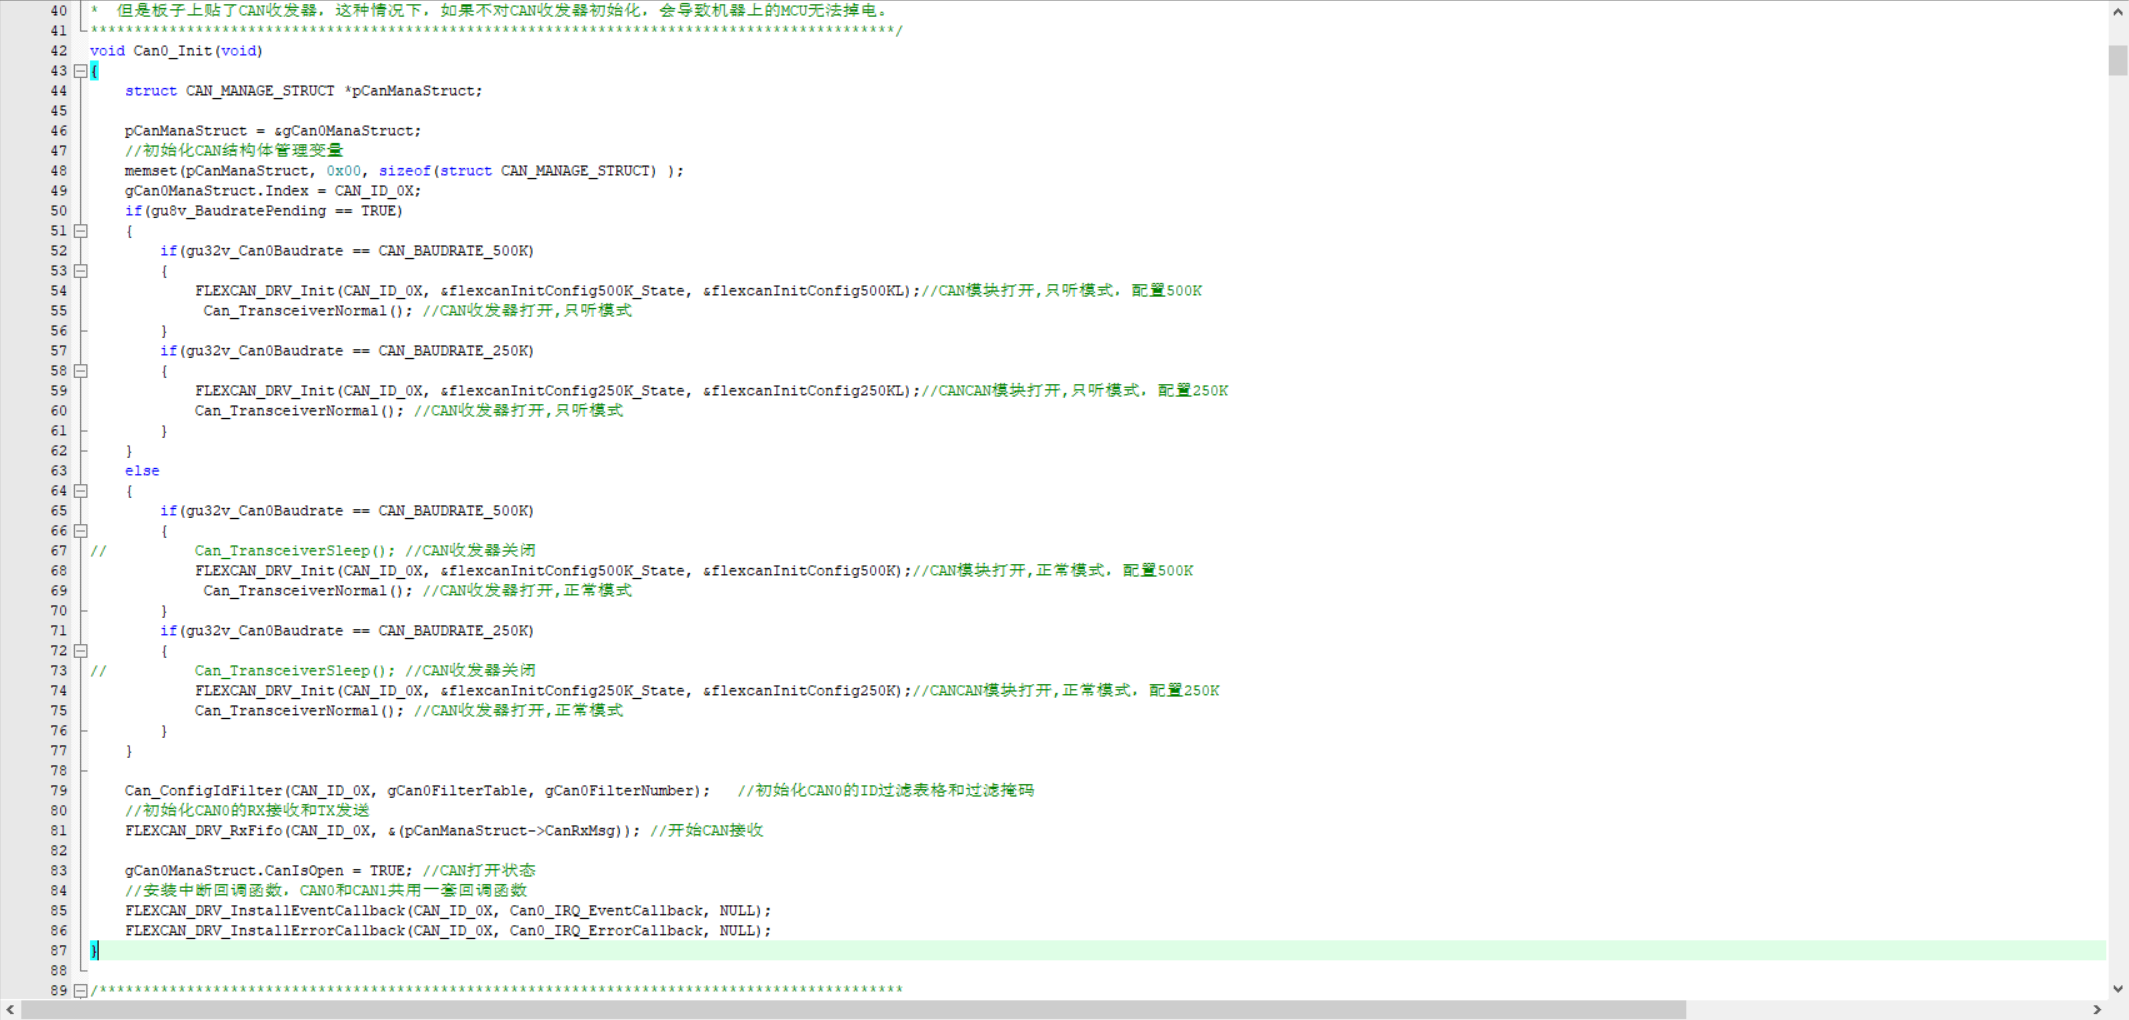Click the horizontal scrollbar right arrow
2129x1020 pixels.
pyautogui.click(x=2097, y=1010)
